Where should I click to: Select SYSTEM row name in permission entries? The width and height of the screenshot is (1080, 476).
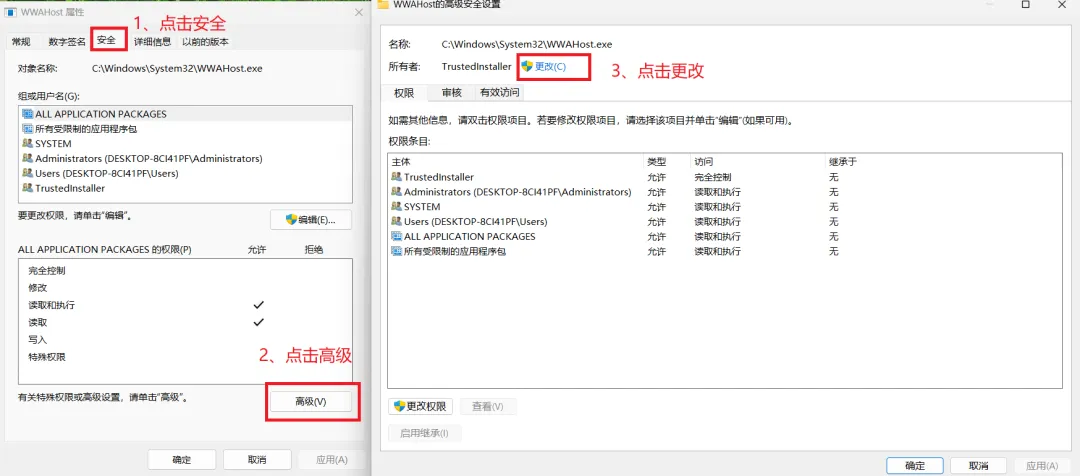(x=422, y=207)
